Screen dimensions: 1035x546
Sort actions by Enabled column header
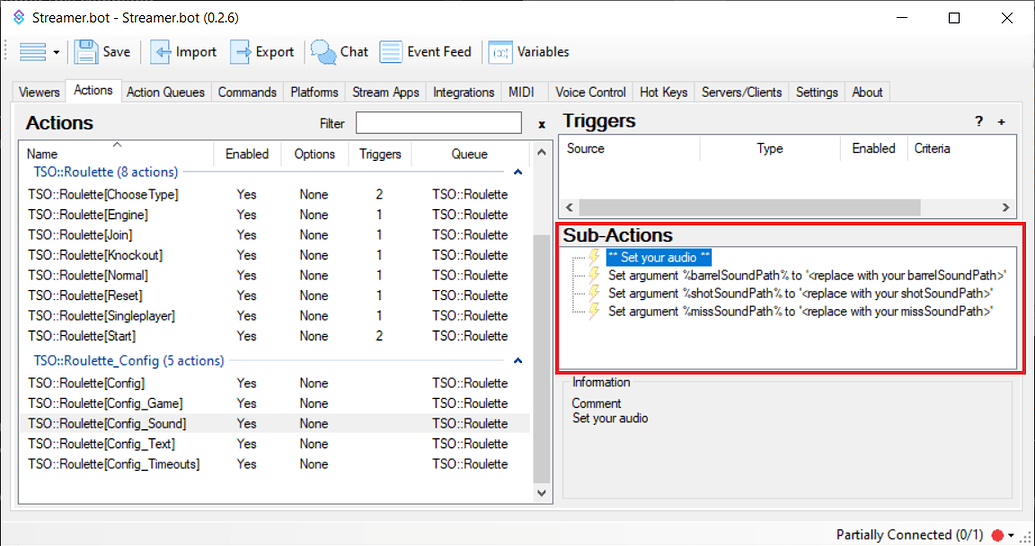pyautogui.click(x=247, y=154)
